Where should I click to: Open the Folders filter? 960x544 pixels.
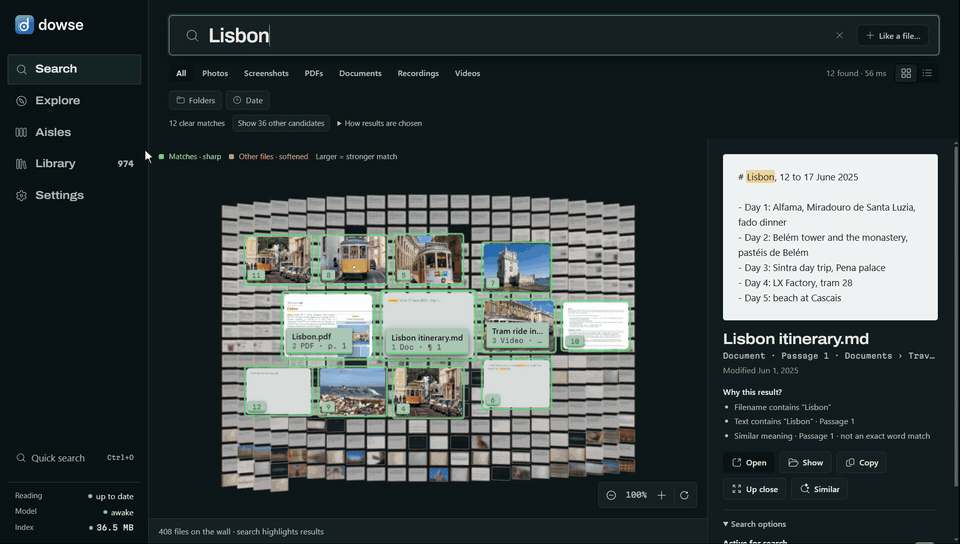click(195, 100)
